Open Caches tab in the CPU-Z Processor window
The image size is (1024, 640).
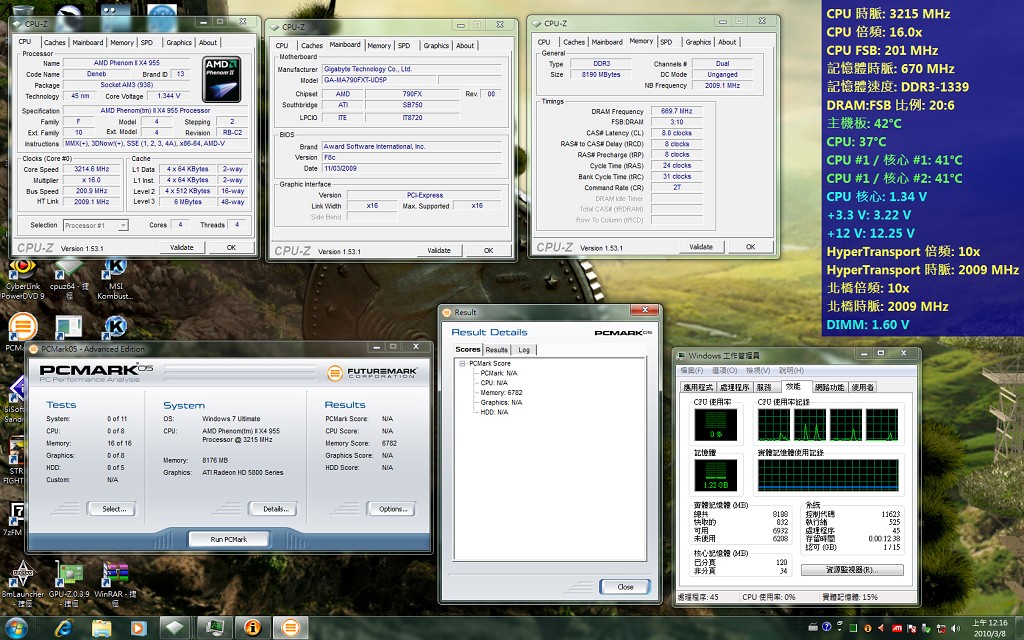pyautogui.click(x=54, y=42)
